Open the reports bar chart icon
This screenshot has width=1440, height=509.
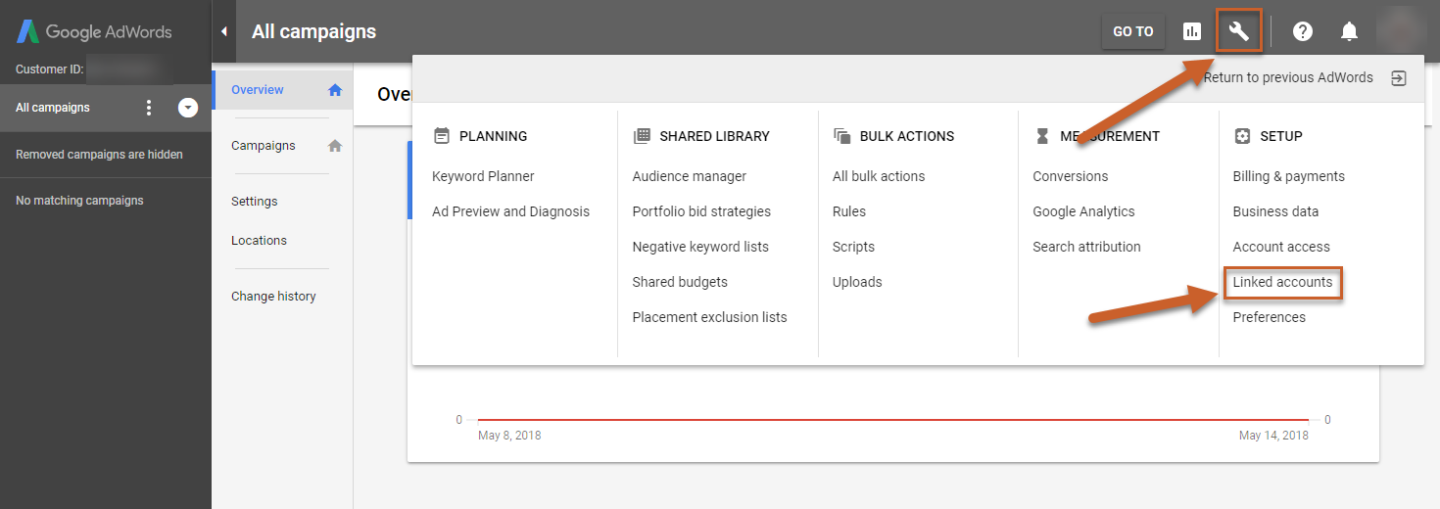point(1191,31)
